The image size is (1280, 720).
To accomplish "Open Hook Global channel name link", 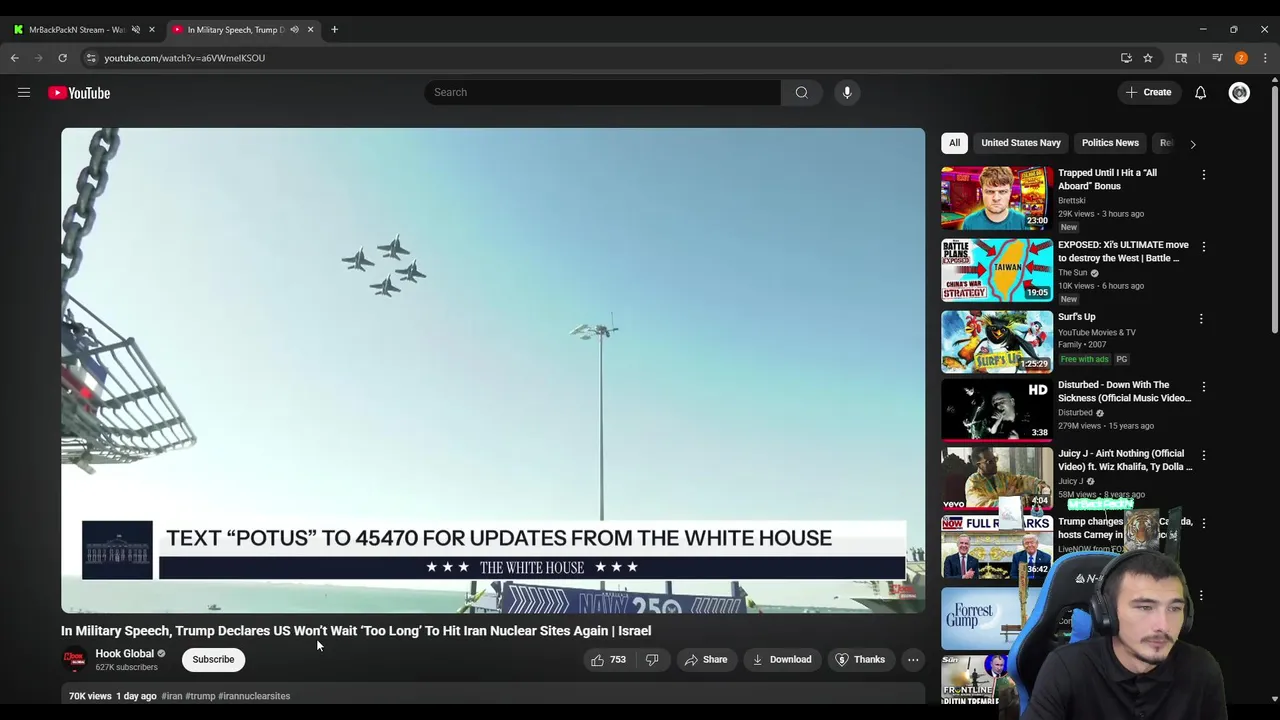I will pyautogui.click(x=124, y=654).
